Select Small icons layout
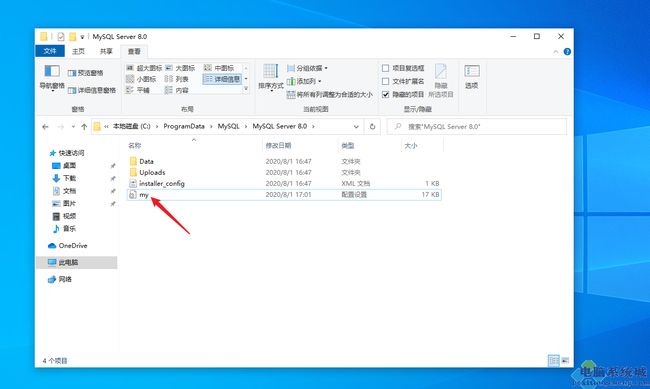The width and height of the screenshot is (650, 389). click(x=141, y=79)
